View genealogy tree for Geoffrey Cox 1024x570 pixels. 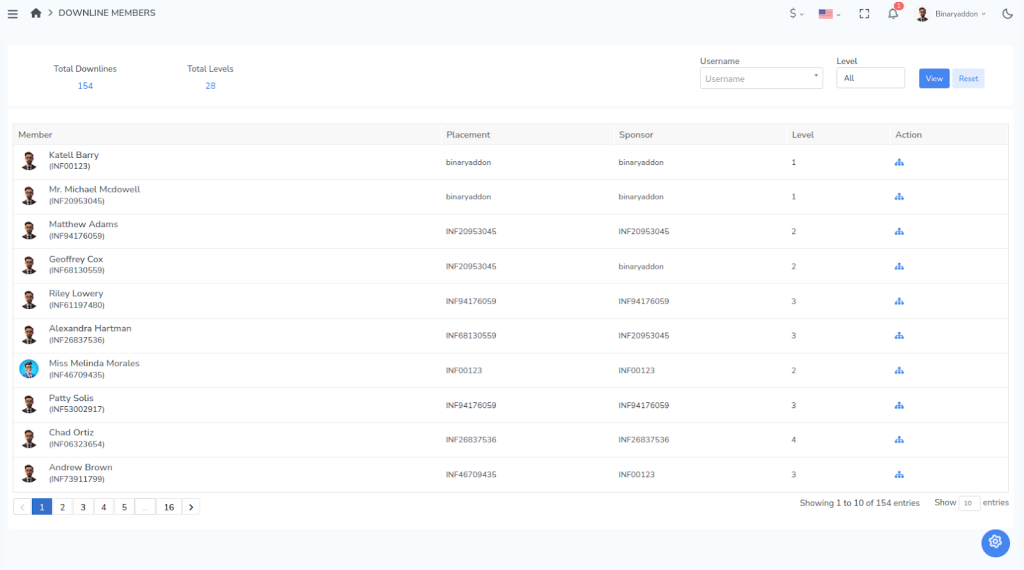point(899,266)
